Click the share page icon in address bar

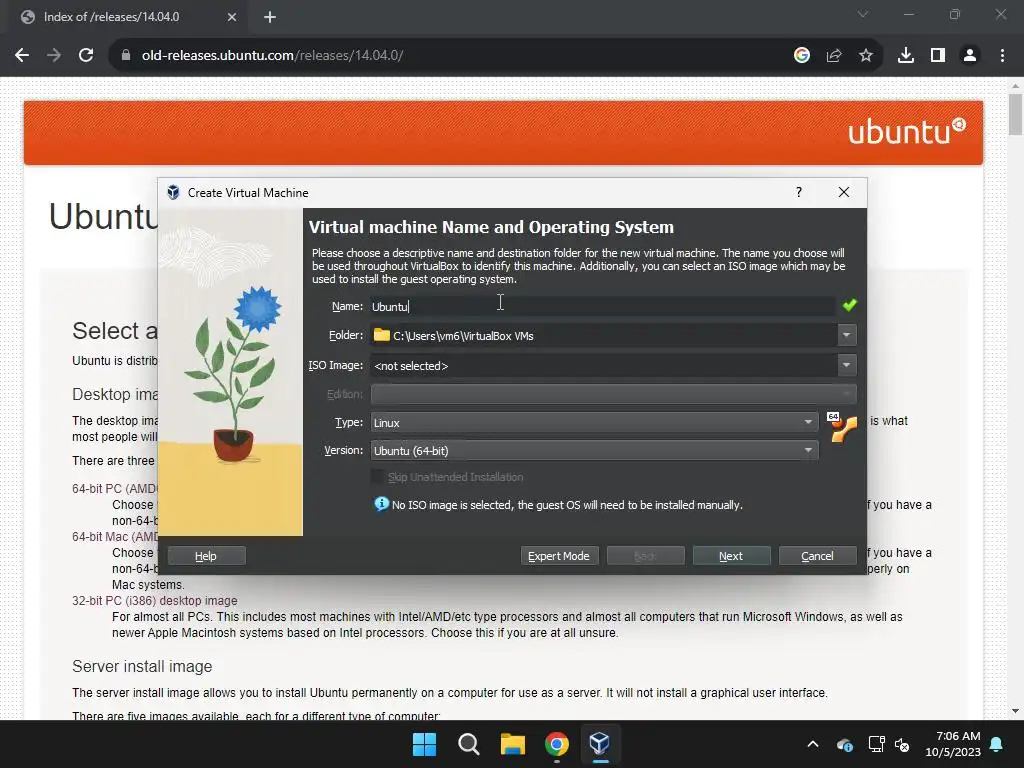[834, 56]
